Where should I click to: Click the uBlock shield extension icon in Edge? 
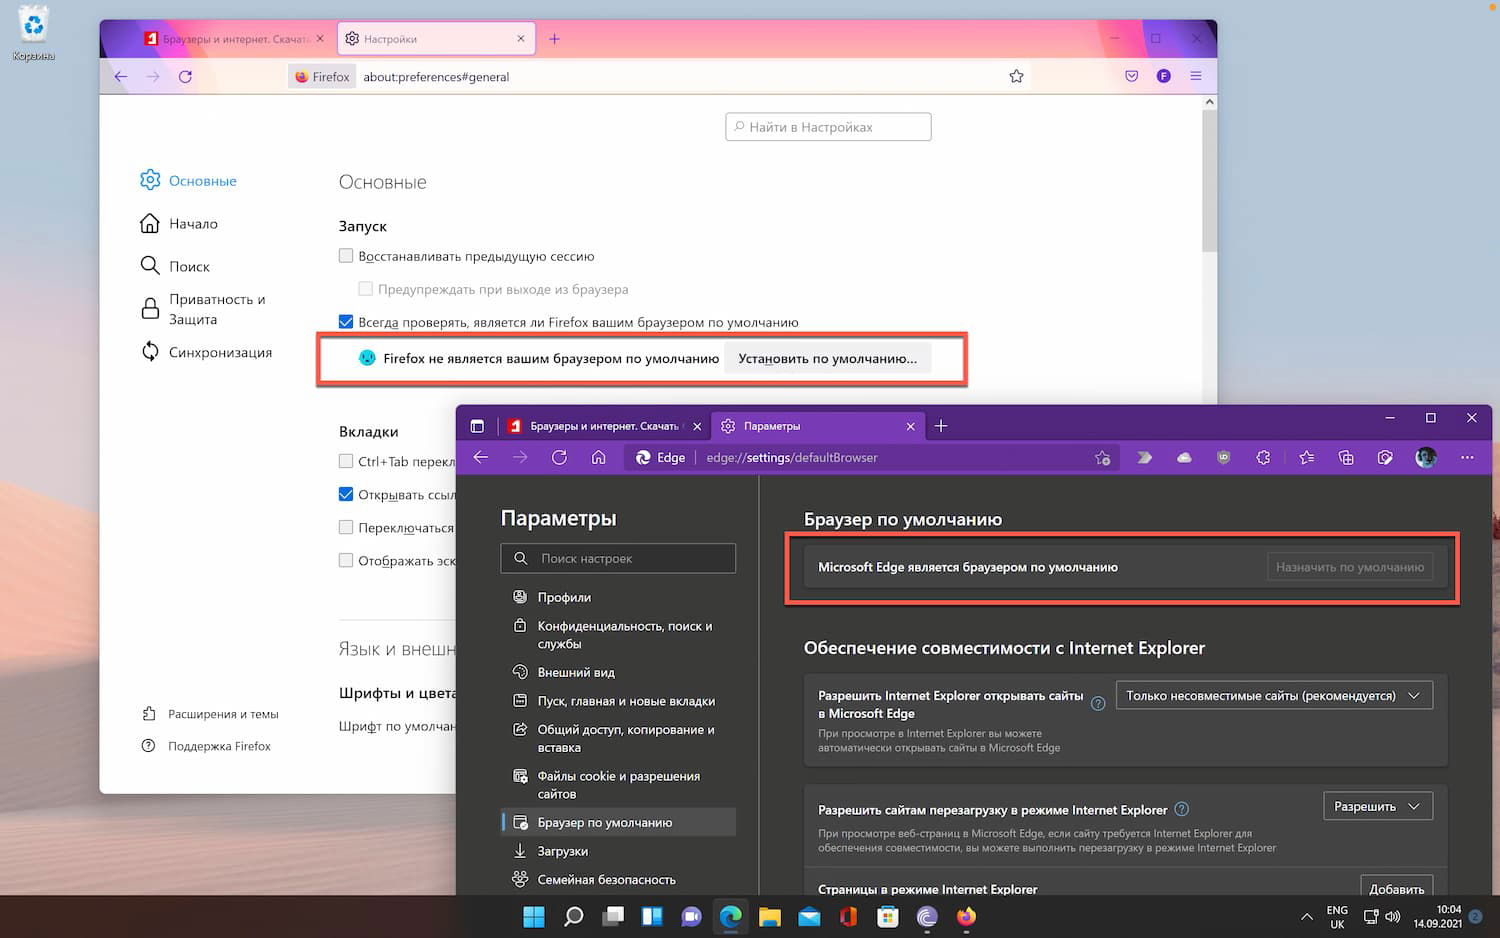pos(1223,457)
